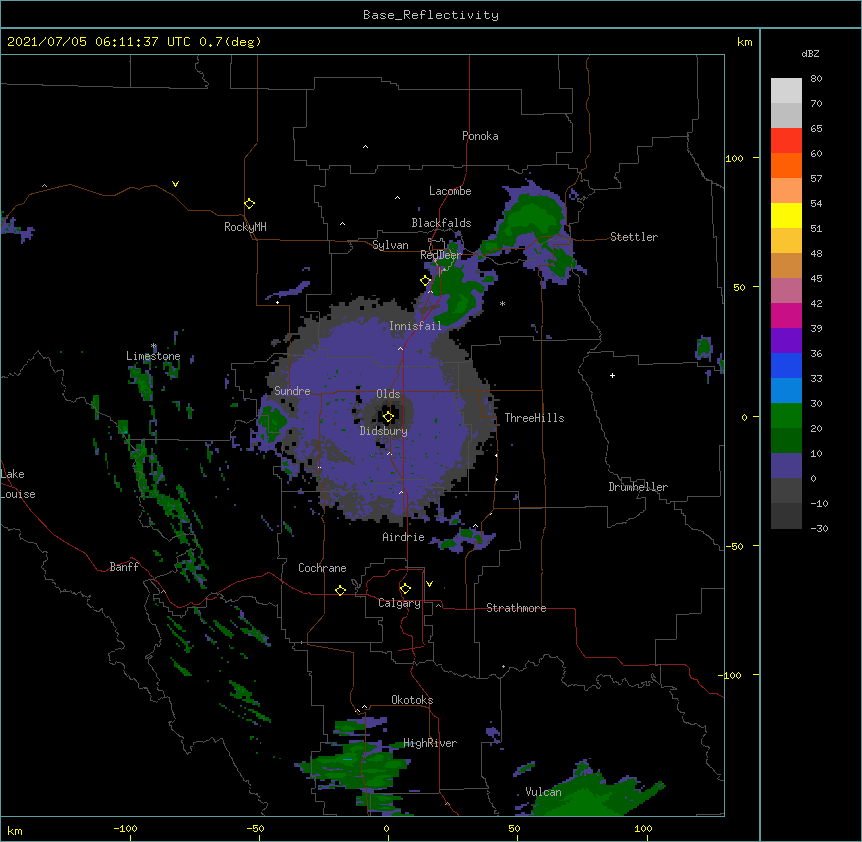862x842 pixels.
Task: Click the yellow station marker near RockyMH
Action: [x=250, y=204]
